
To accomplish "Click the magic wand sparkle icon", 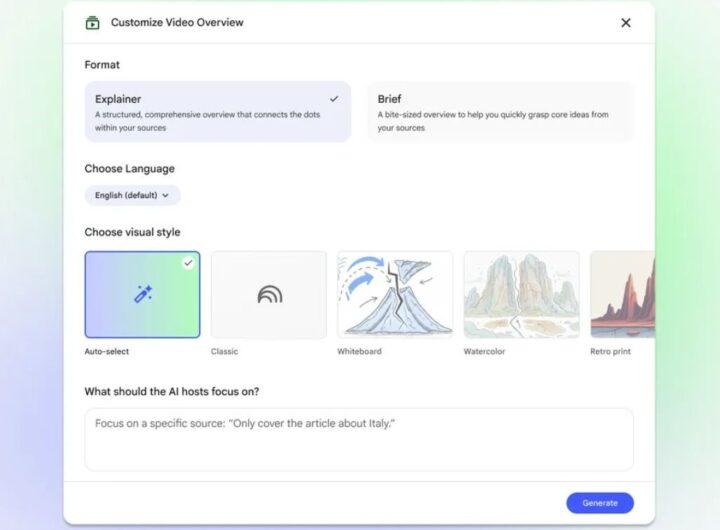I will pos(143,294).
